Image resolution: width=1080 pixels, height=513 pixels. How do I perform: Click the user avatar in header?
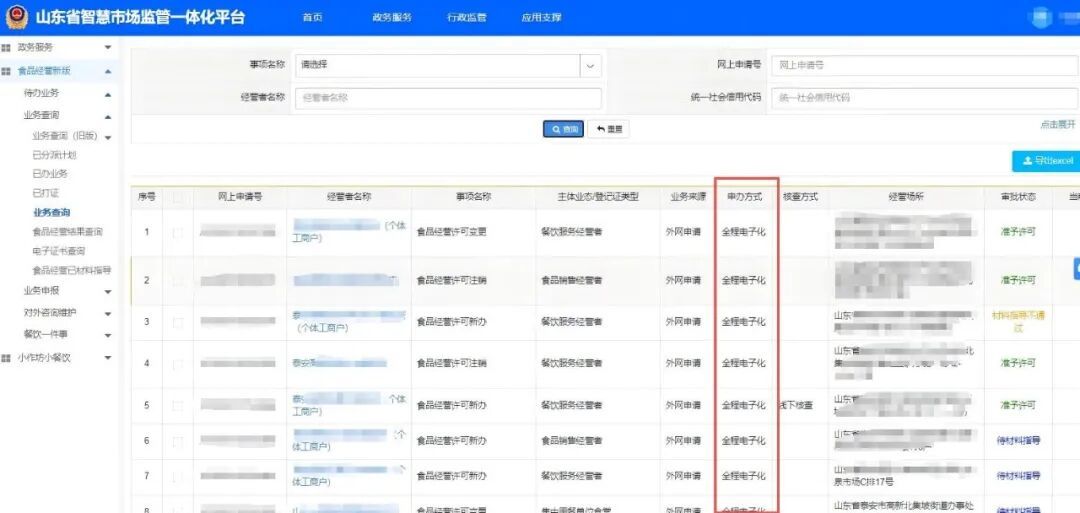click(x=1042, y=17)
